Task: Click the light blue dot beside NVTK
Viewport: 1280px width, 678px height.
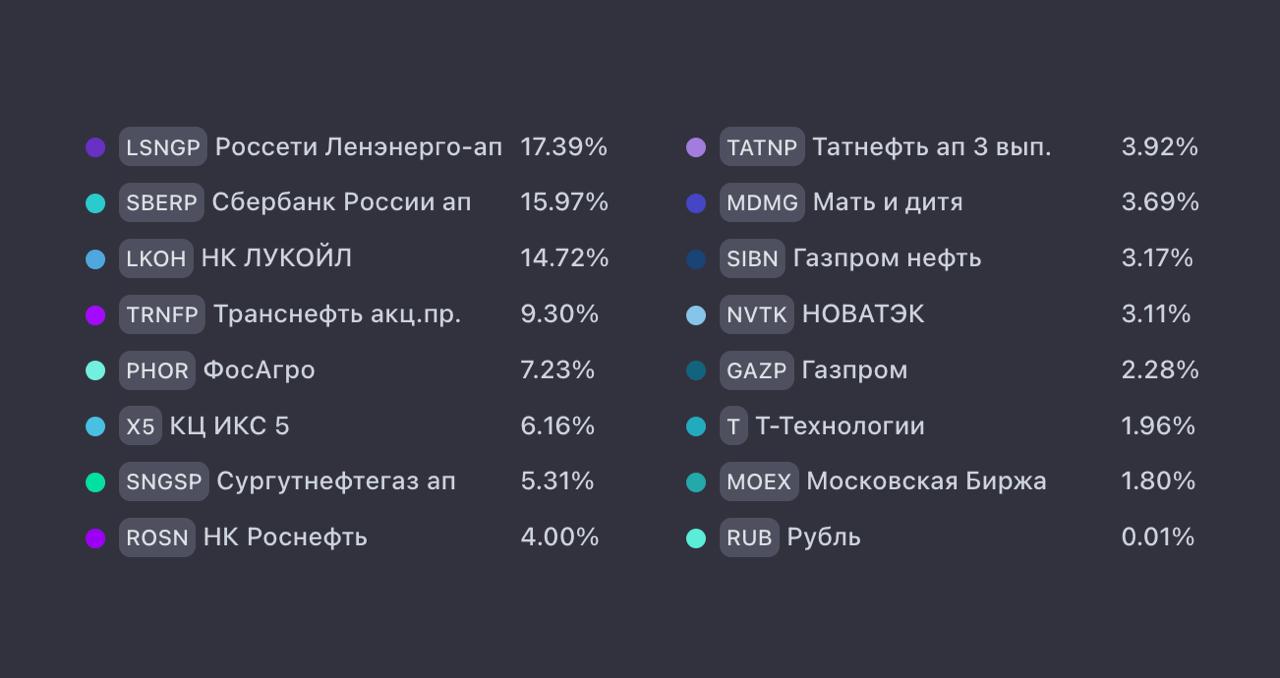Action: (x=696, y=315)
